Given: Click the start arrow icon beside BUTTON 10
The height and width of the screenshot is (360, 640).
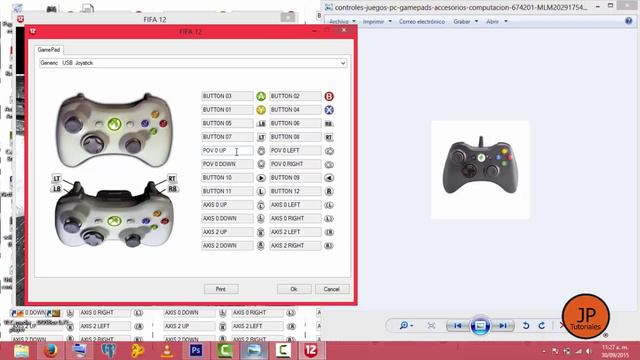Looking at the screenshot, I should pyautogui.click(x=261, y=178).
